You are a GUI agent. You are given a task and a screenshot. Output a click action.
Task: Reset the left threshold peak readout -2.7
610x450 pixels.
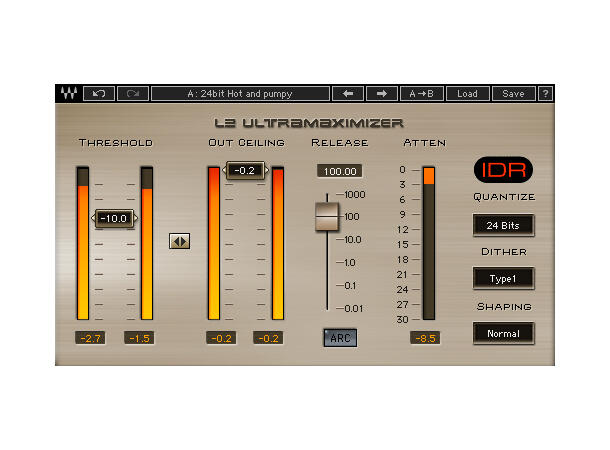click(x=90, y=338)
